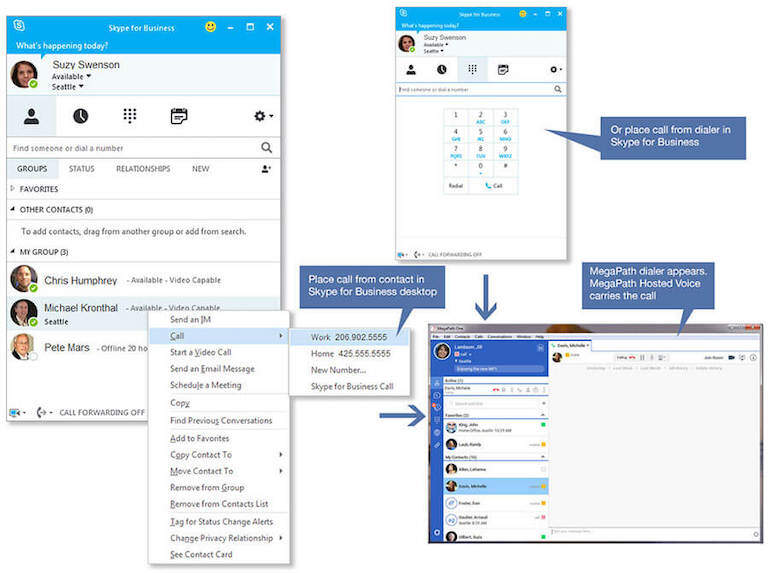Expand FAVORITES group
Screen dimensions: 768x573
tap(13, 189)
